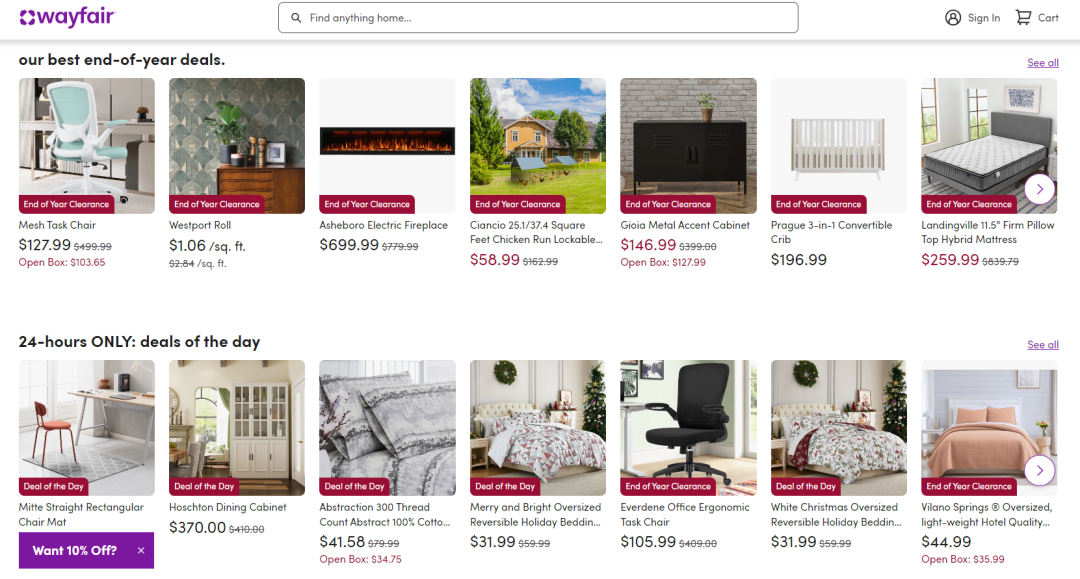
Task: Open the Mesh Task Chair image
Action: coord(87,145)
